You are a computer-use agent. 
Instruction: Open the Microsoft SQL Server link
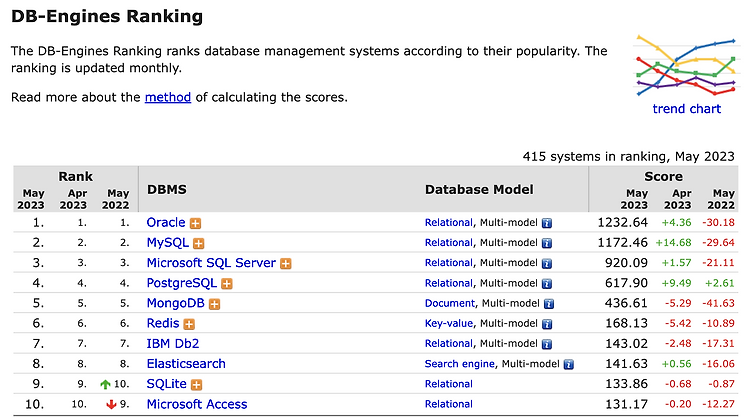tap(211, 263)
